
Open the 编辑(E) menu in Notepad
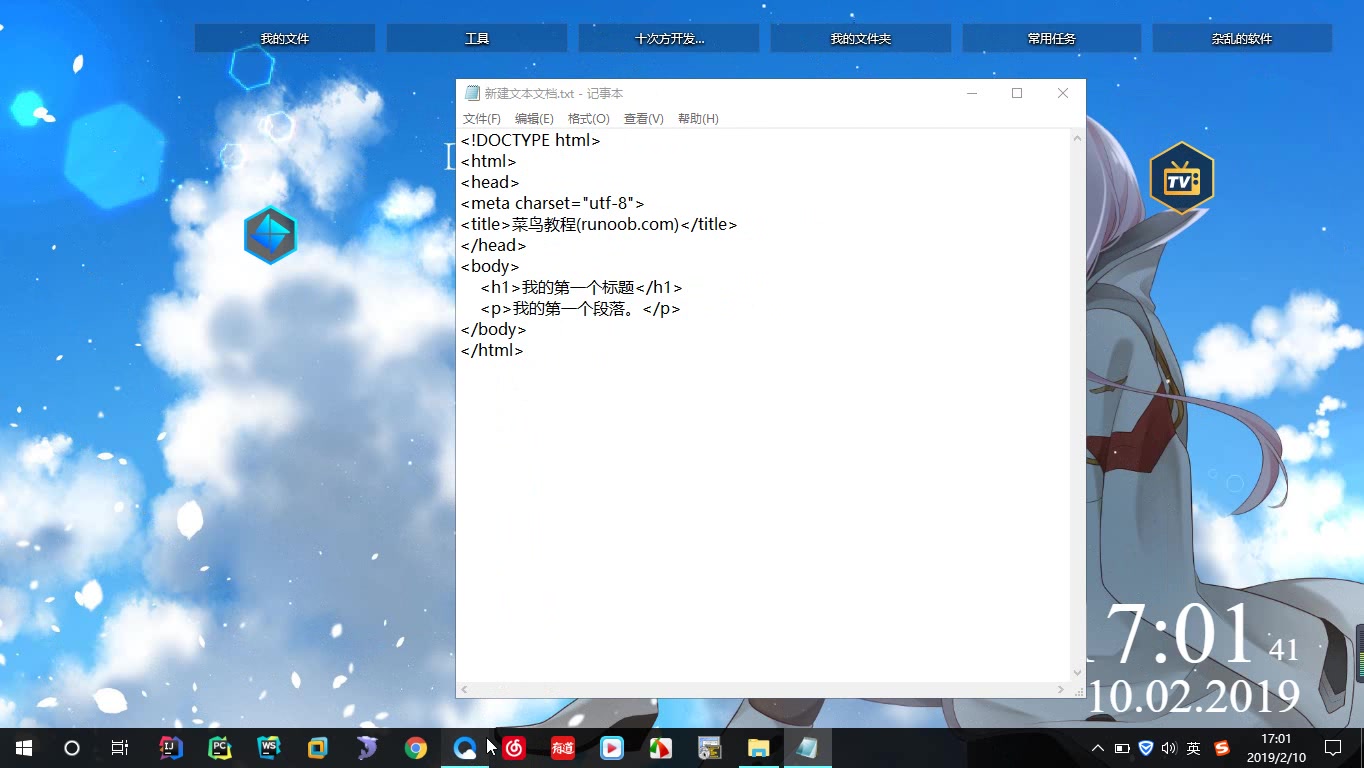click(534, 119)
